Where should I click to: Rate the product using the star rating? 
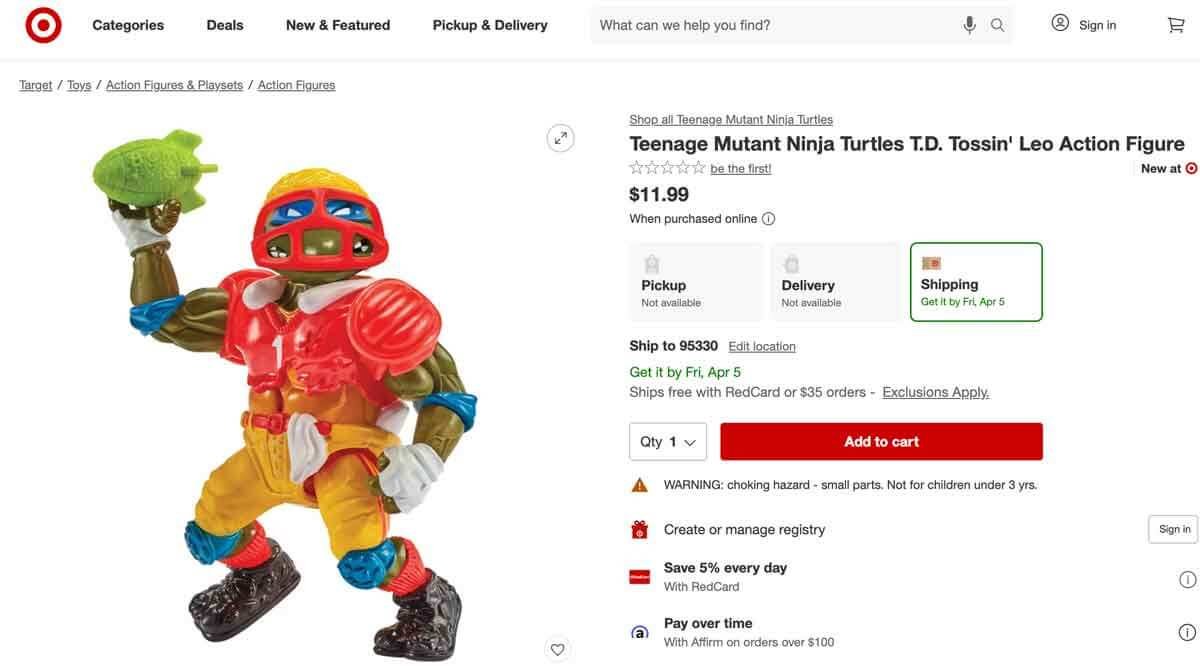click(667, 168)
